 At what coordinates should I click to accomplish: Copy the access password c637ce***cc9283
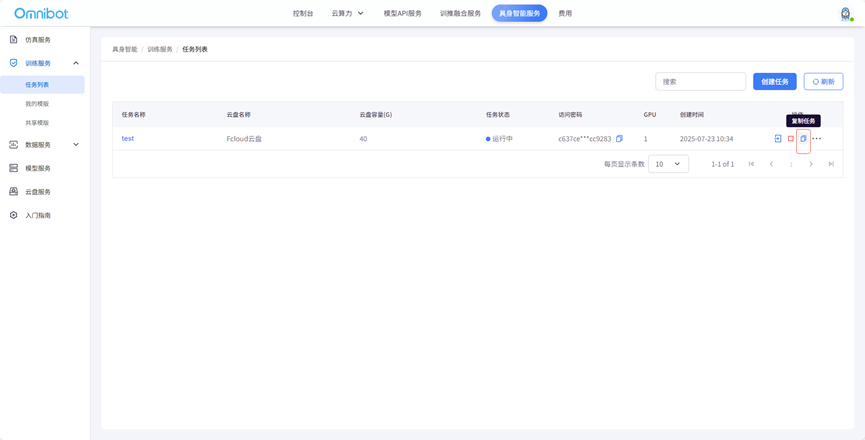point(620,139)
